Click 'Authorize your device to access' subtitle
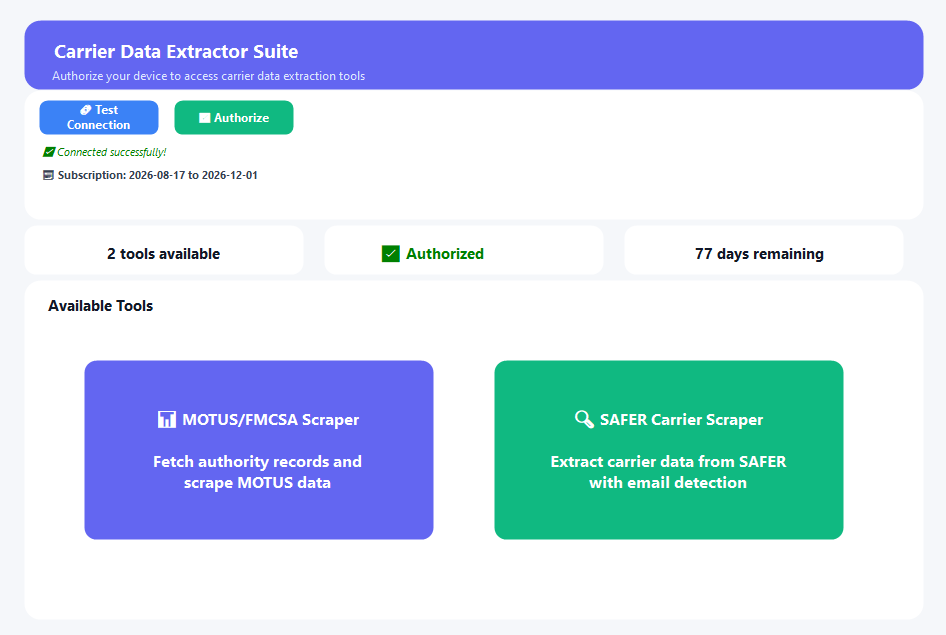Viewport: 946px width, 635px height. click(209, 76)
